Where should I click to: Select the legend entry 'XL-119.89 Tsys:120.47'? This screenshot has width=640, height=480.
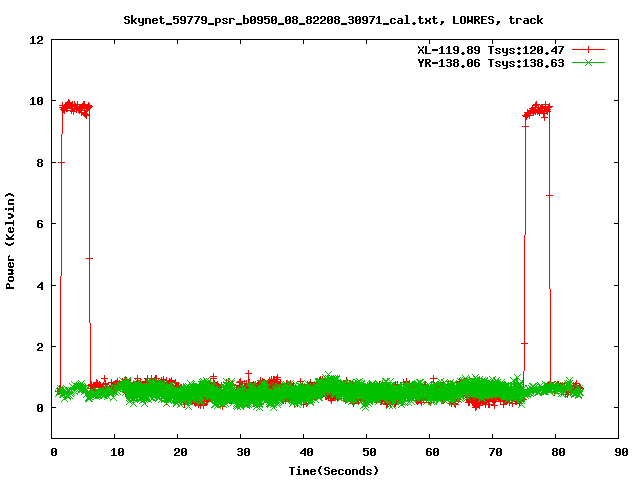pyautogui.click(x=491, y=50)
